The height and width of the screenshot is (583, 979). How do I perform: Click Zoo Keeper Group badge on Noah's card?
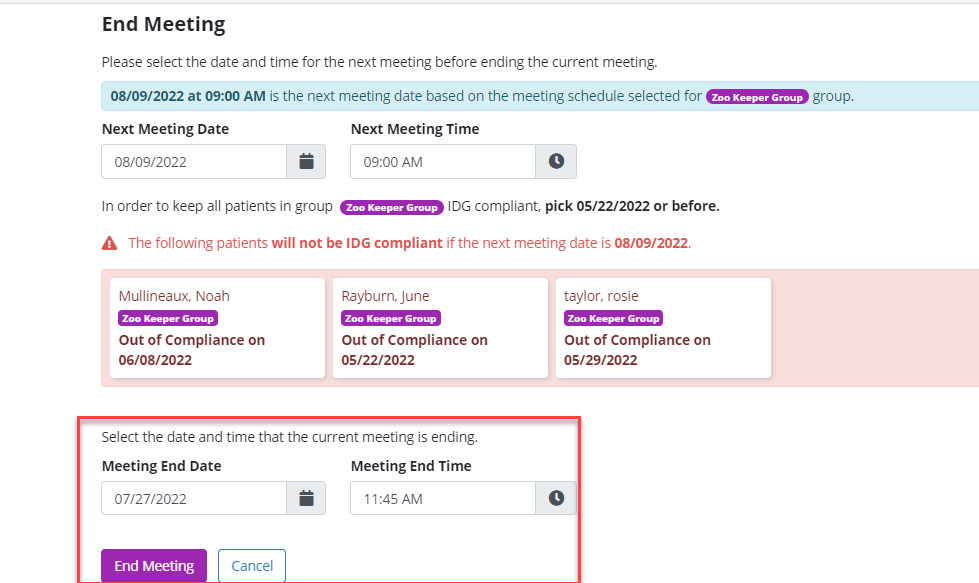pos(168,318)
